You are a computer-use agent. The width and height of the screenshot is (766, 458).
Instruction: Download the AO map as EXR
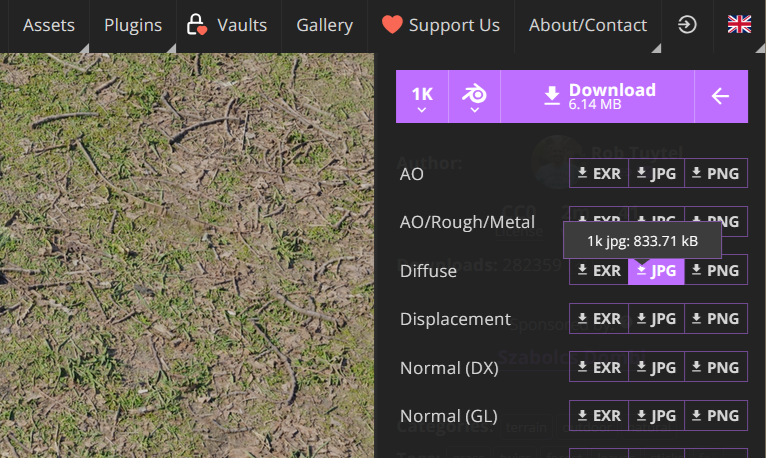point(599,174)
